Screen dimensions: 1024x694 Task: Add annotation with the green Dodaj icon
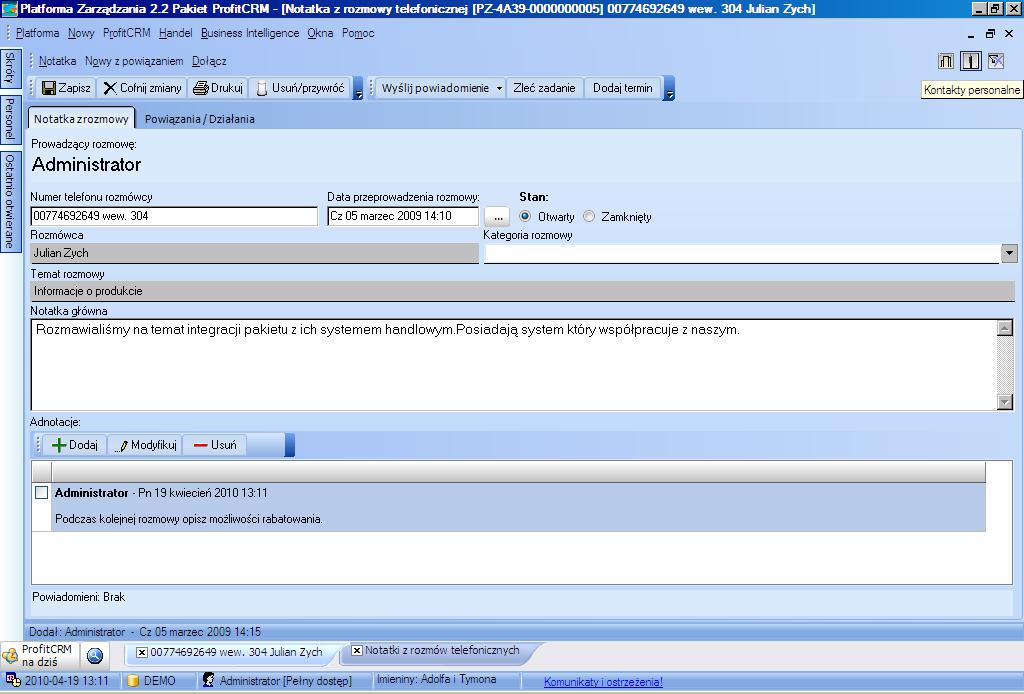point(59,445)
